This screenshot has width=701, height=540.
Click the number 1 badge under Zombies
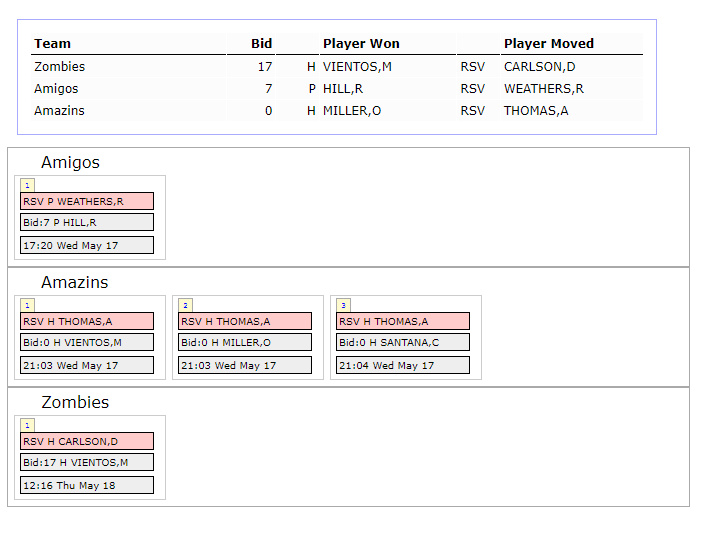coord(27,425)
